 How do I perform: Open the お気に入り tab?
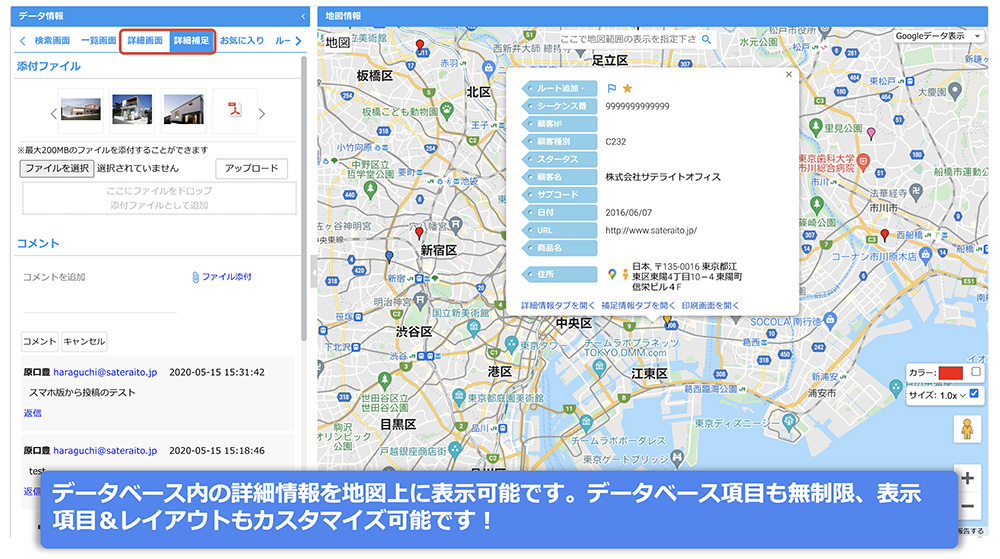242,41
